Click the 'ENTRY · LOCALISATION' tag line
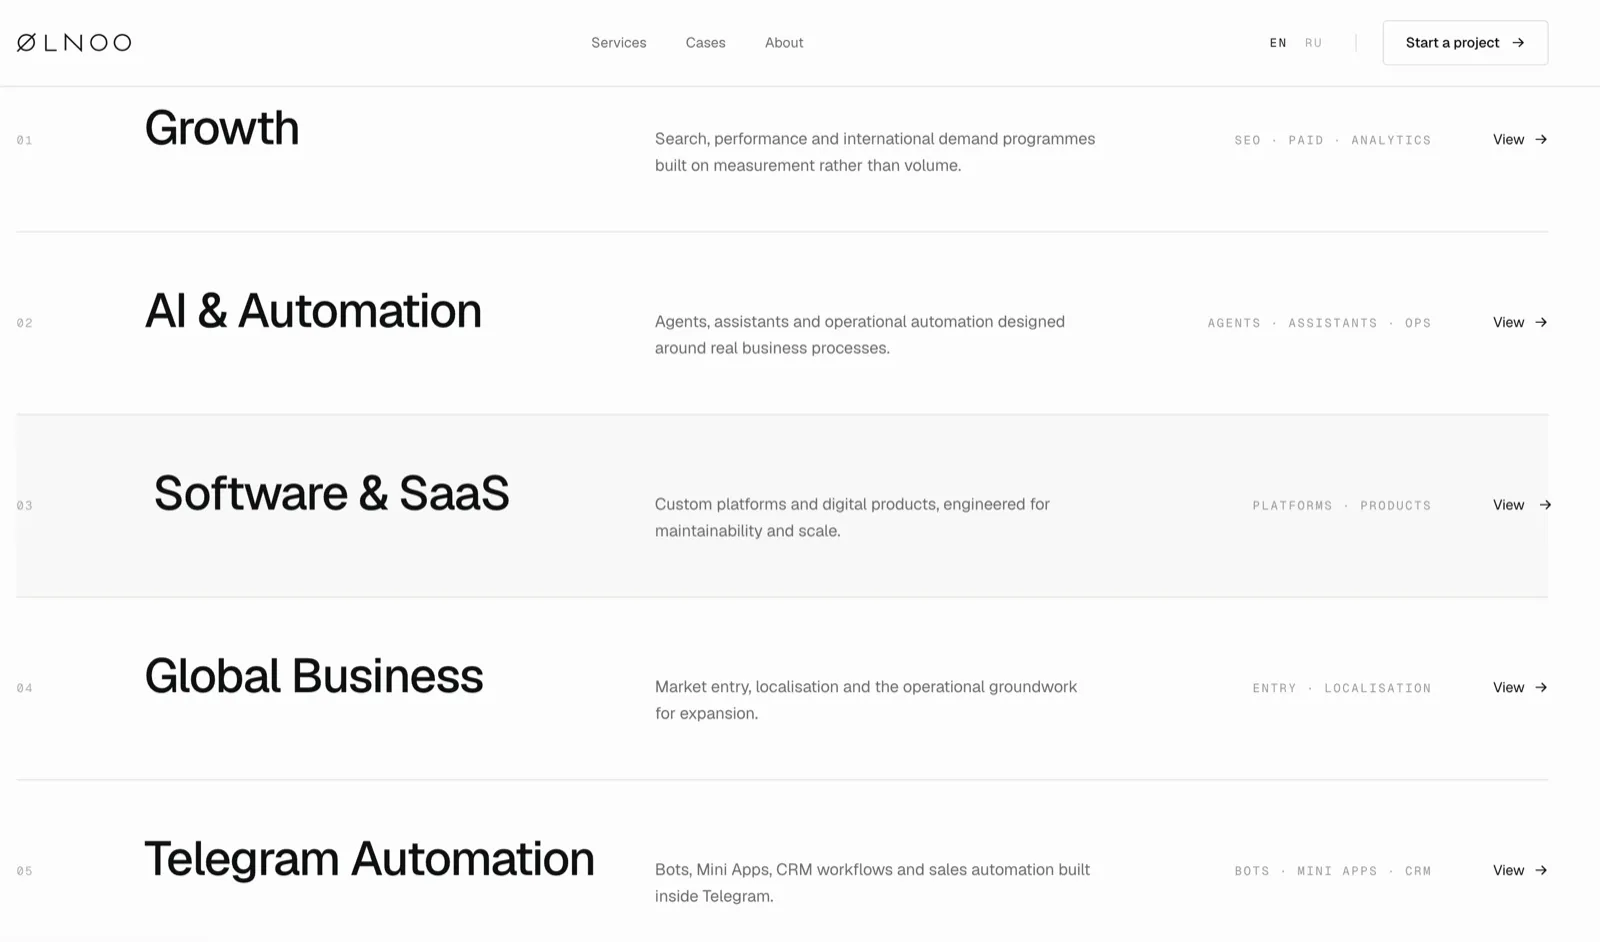Viewport: 1600px width, 942px height. 1342,688
